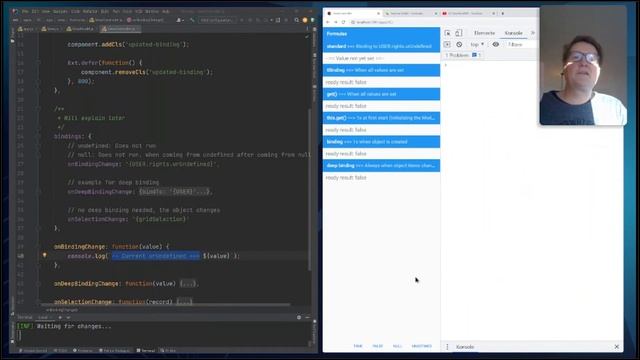Click the build hammer icon in IDE toolbar
Screen dimensions: 640x360
tap(191, 20)
